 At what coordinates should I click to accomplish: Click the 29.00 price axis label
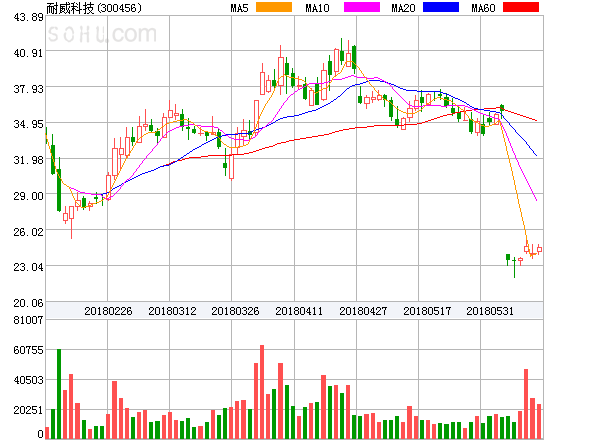[x=28, y=196]
